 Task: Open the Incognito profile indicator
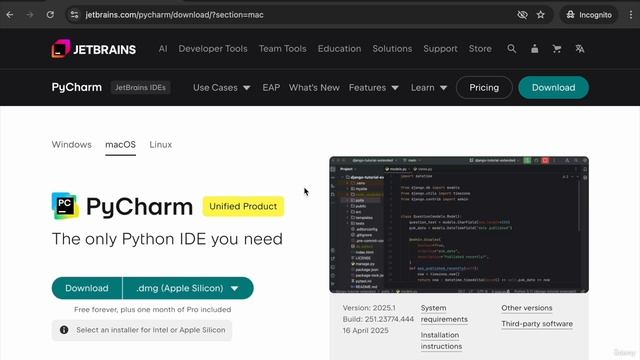point(589,15)
